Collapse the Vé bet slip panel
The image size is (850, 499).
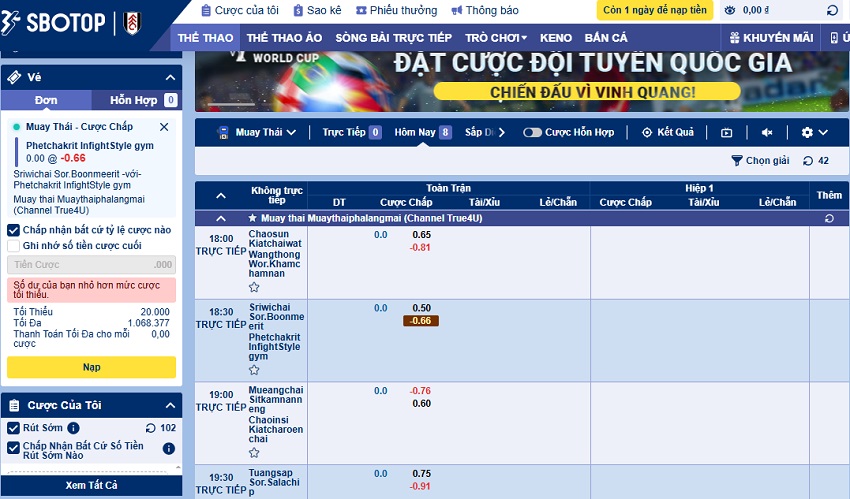click(170, 77)
